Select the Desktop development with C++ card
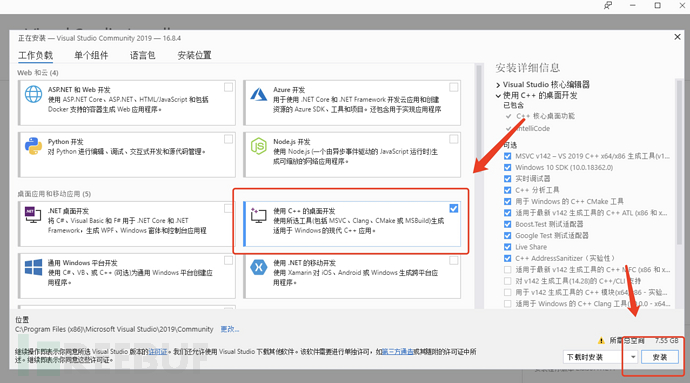Image resolution: width=690 pixels, height=383 pixels. click(352, 224)
